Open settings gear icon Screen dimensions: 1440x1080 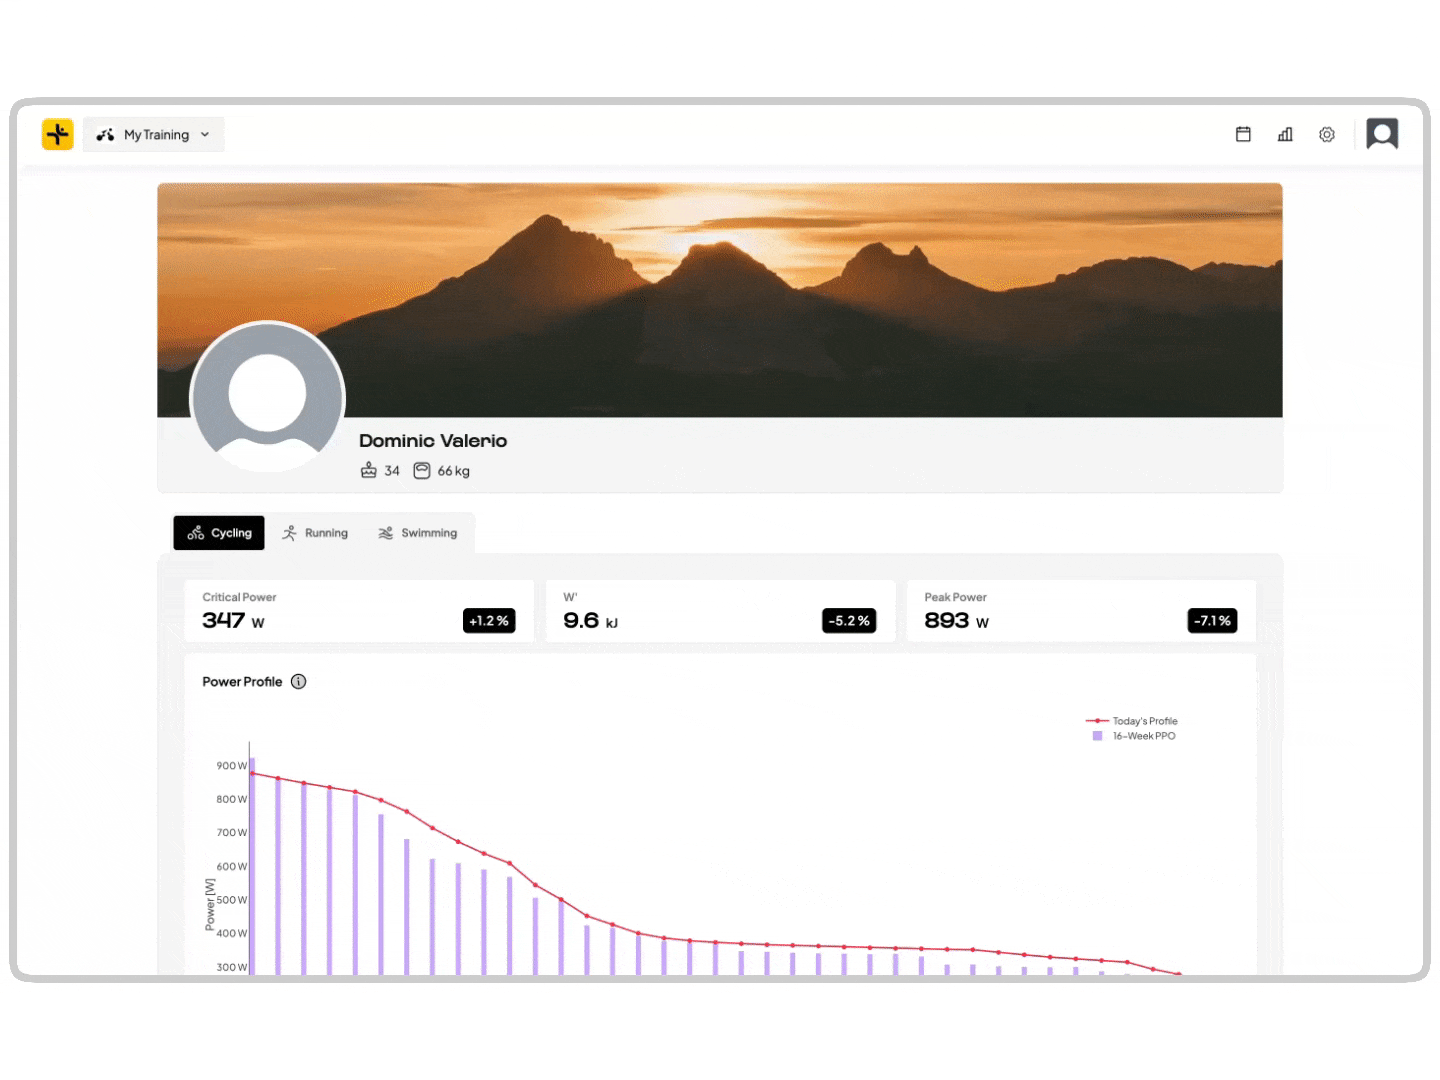pos(1327,134)
